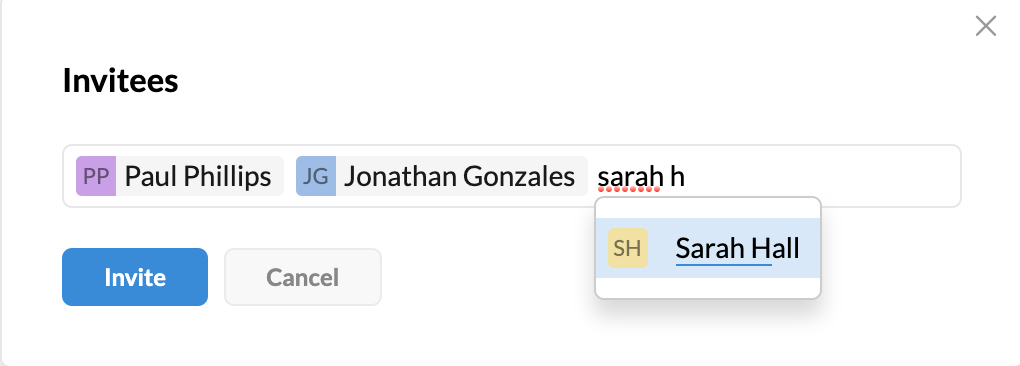The height and width of the screenshot is (366, 1020).
Task: Select the Paul Phillips invitee chip name
Action: 198,176
